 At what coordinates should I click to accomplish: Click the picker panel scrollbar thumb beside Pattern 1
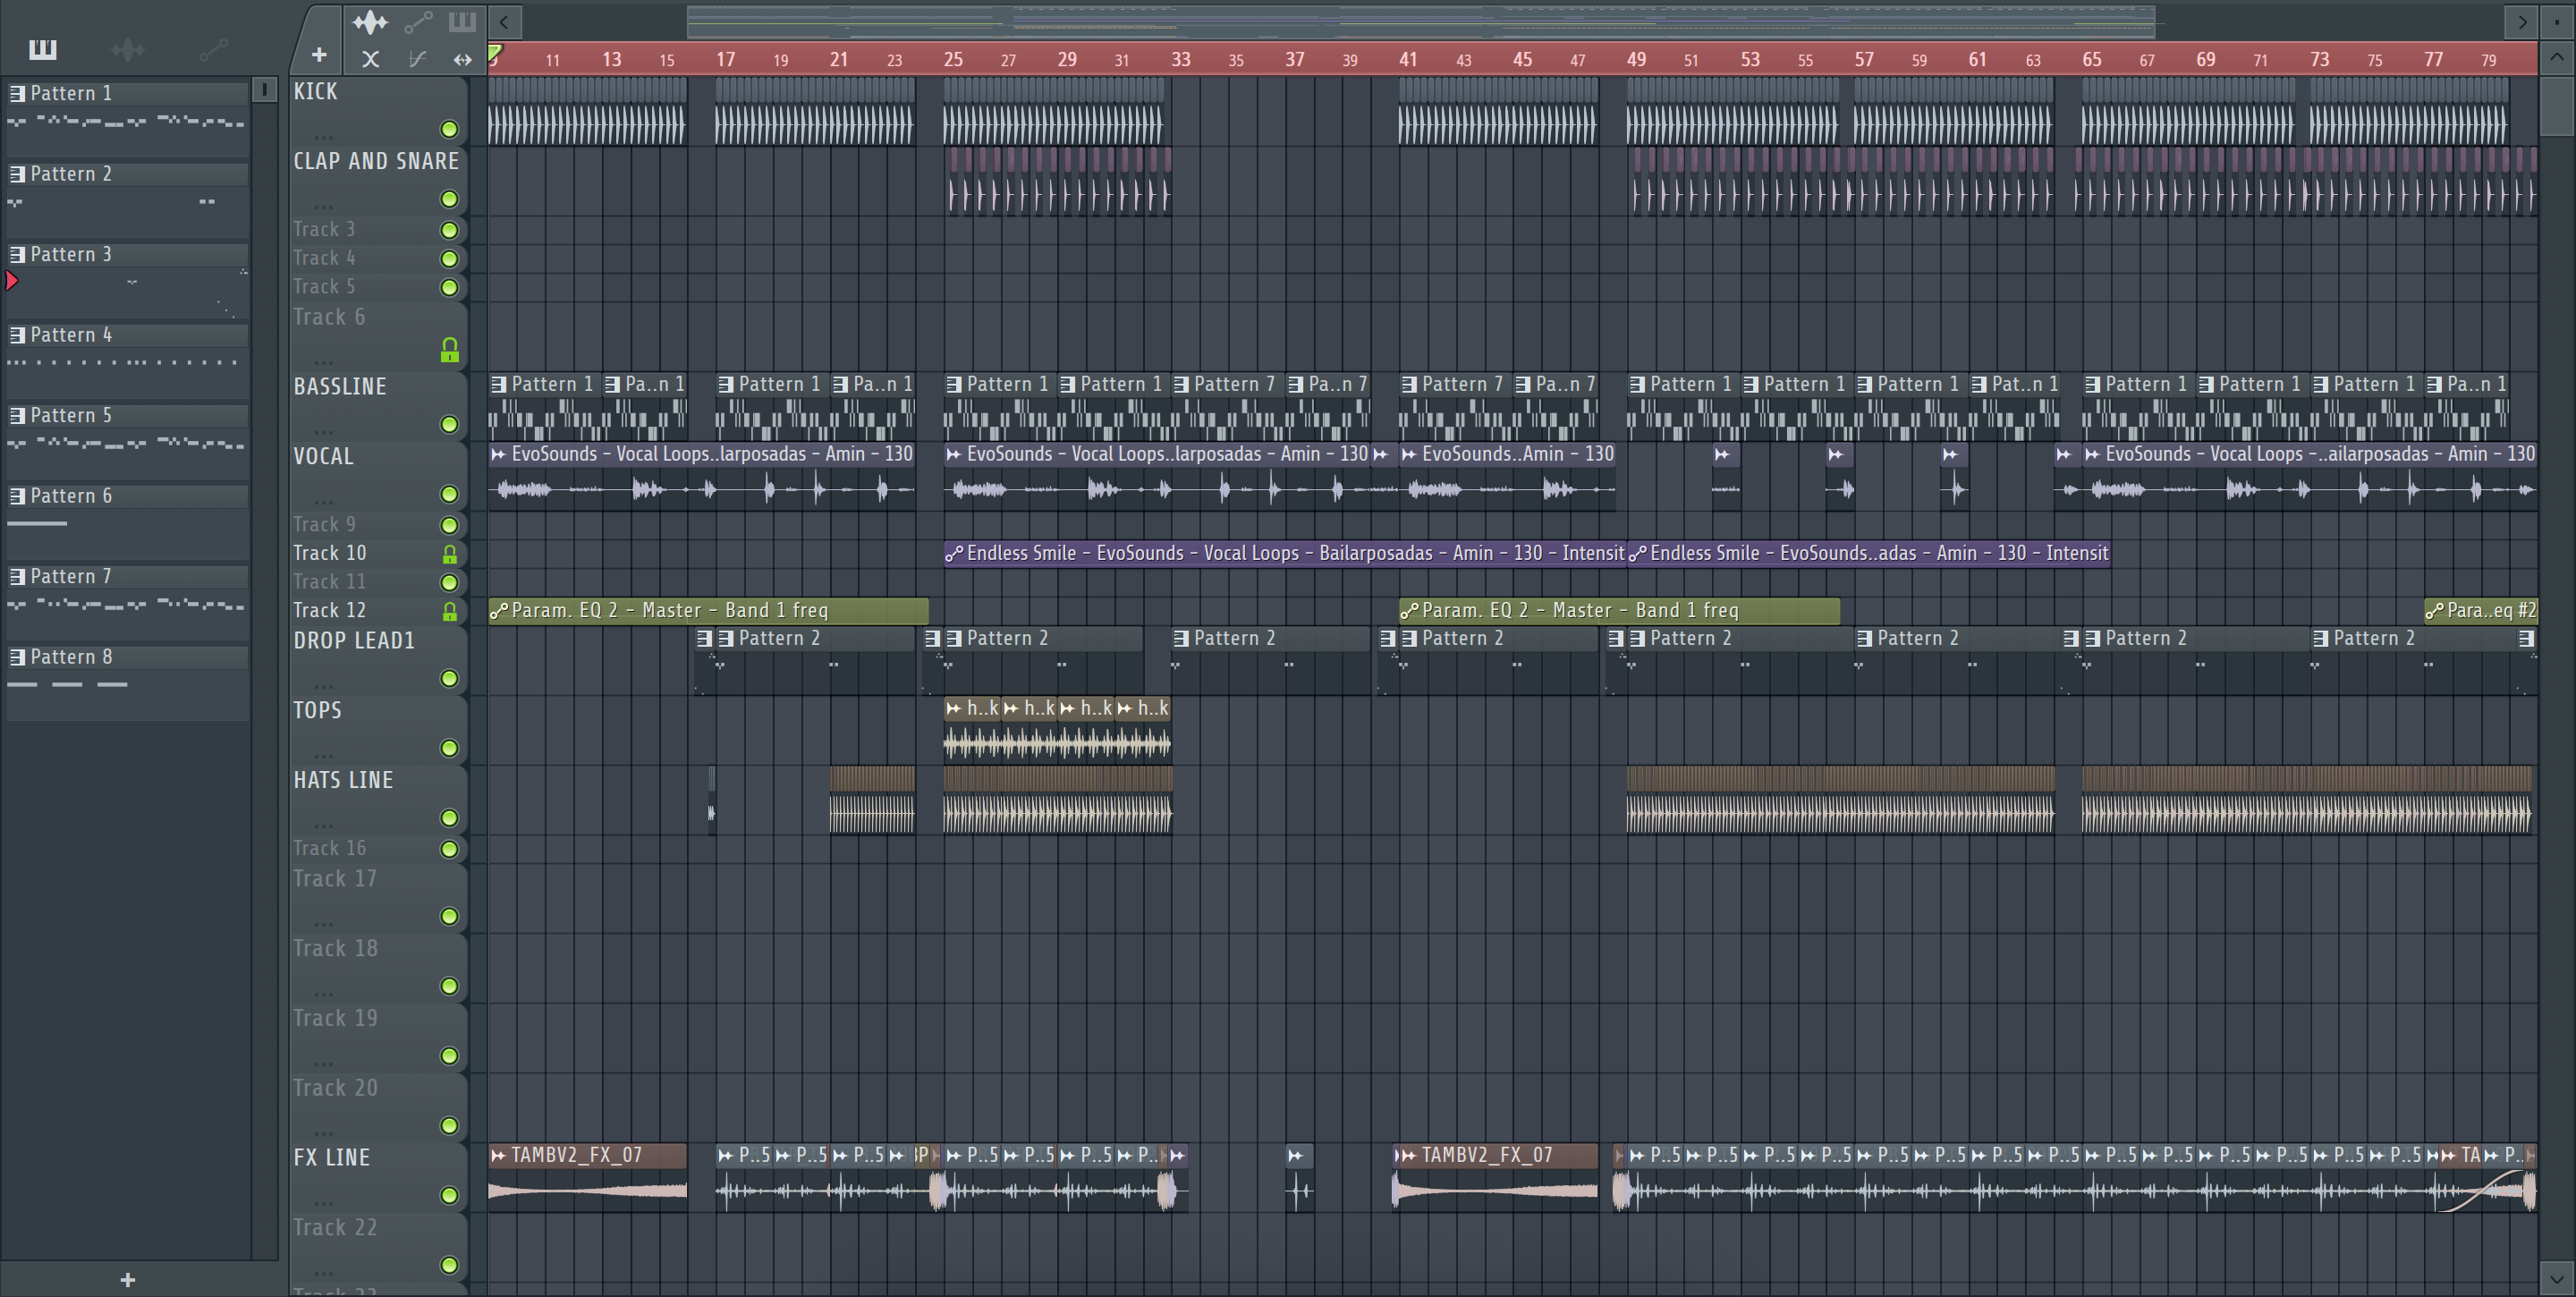click(x=264, y=90)
